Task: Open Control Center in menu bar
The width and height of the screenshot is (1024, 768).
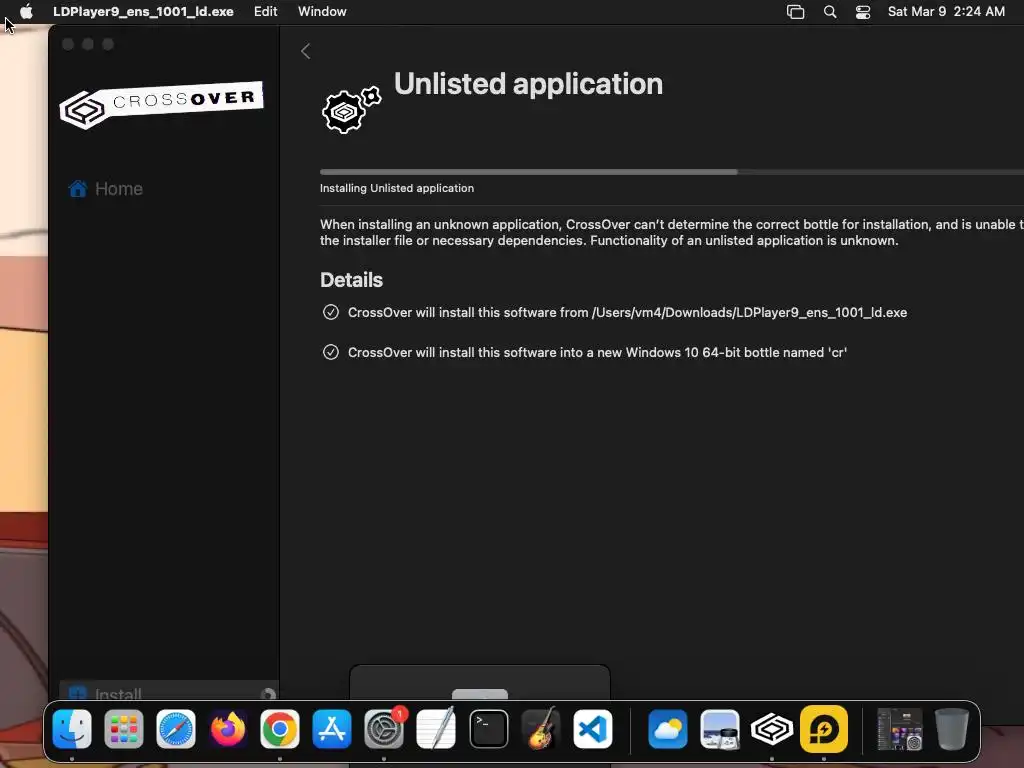Action: pos(863,12)
